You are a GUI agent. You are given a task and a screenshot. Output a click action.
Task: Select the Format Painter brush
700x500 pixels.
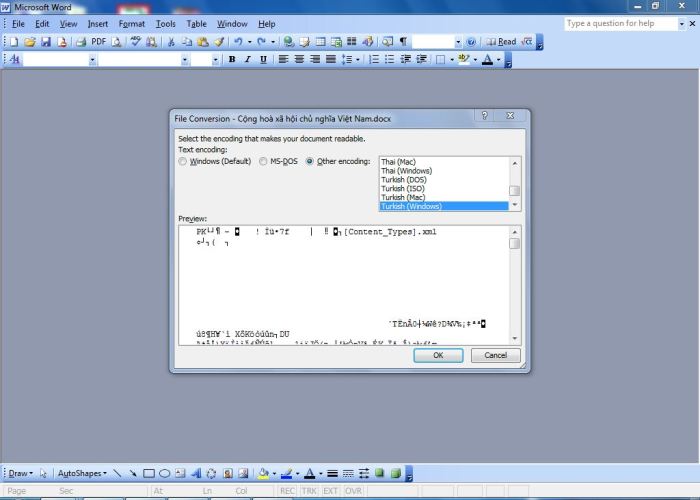point(219,42)
